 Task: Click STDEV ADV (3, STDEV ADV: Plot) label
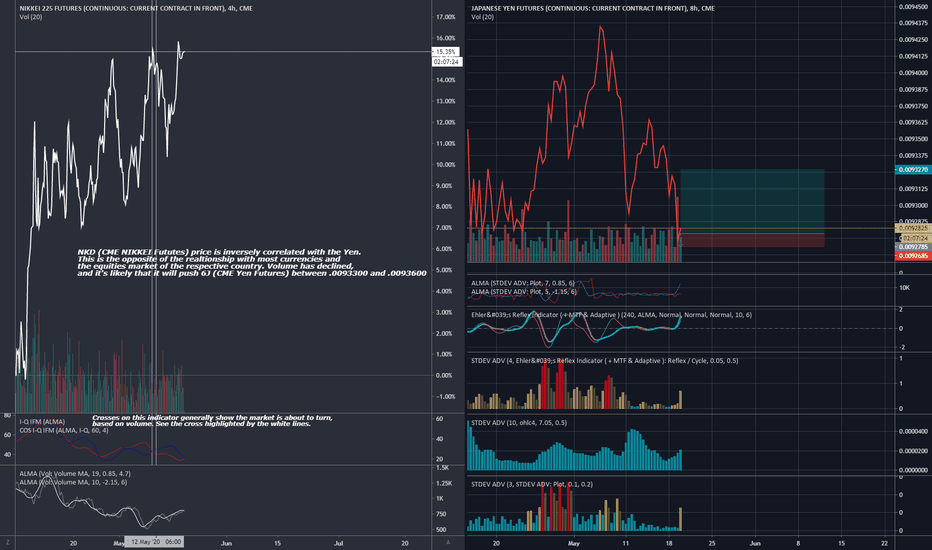532,484
